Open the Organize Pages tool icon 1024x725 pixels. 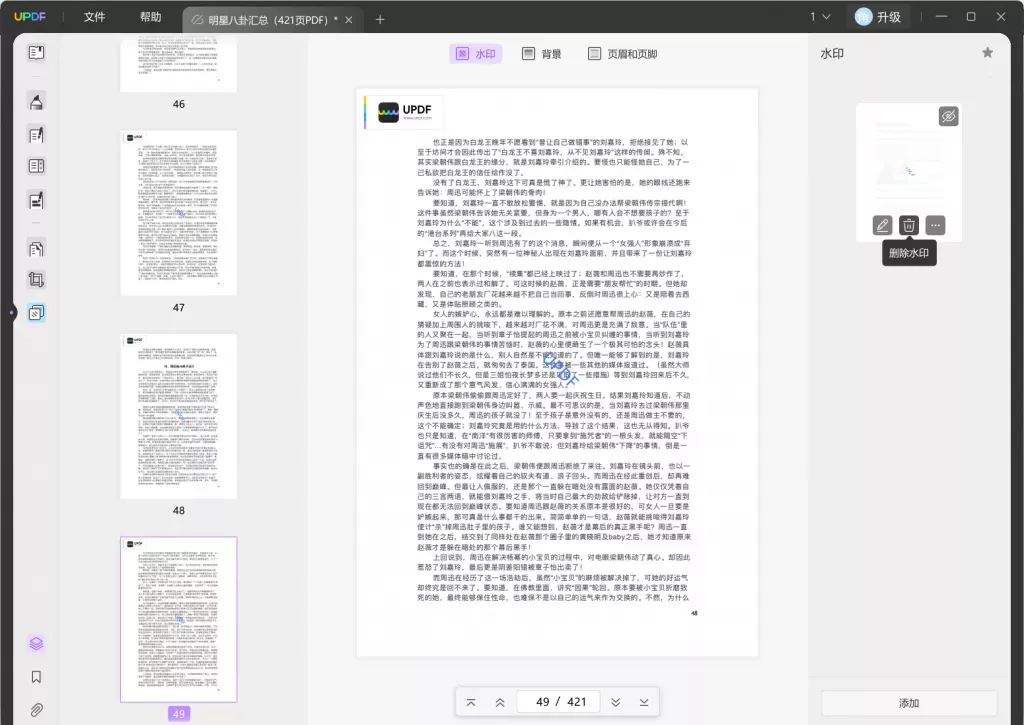[37, 166]
